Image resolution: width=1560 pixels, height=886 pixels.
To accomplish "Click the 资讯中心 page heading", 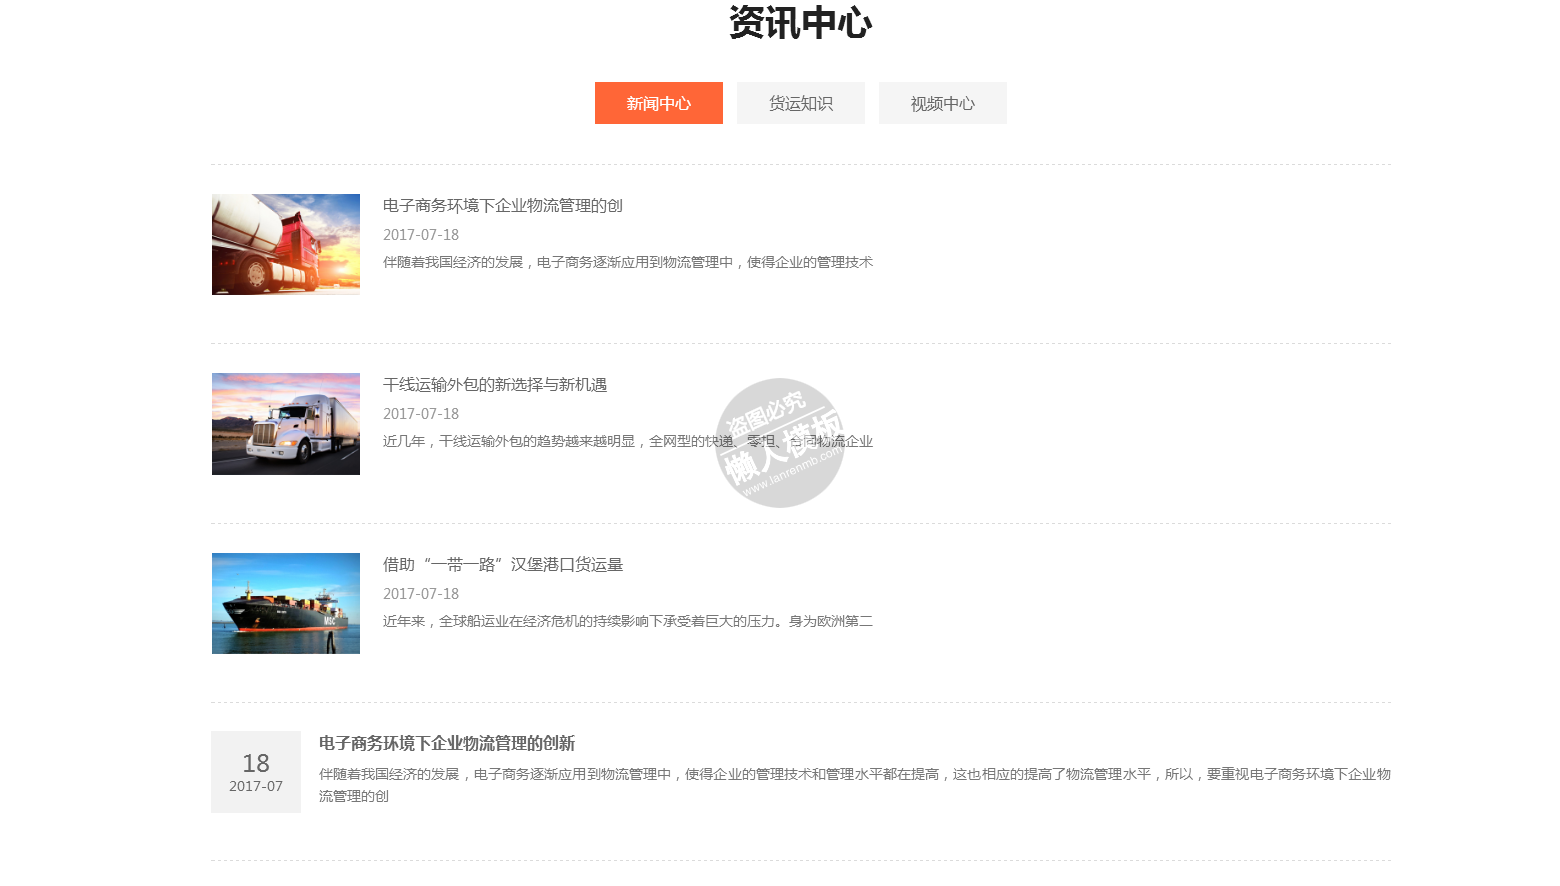I will coord(800,23).
